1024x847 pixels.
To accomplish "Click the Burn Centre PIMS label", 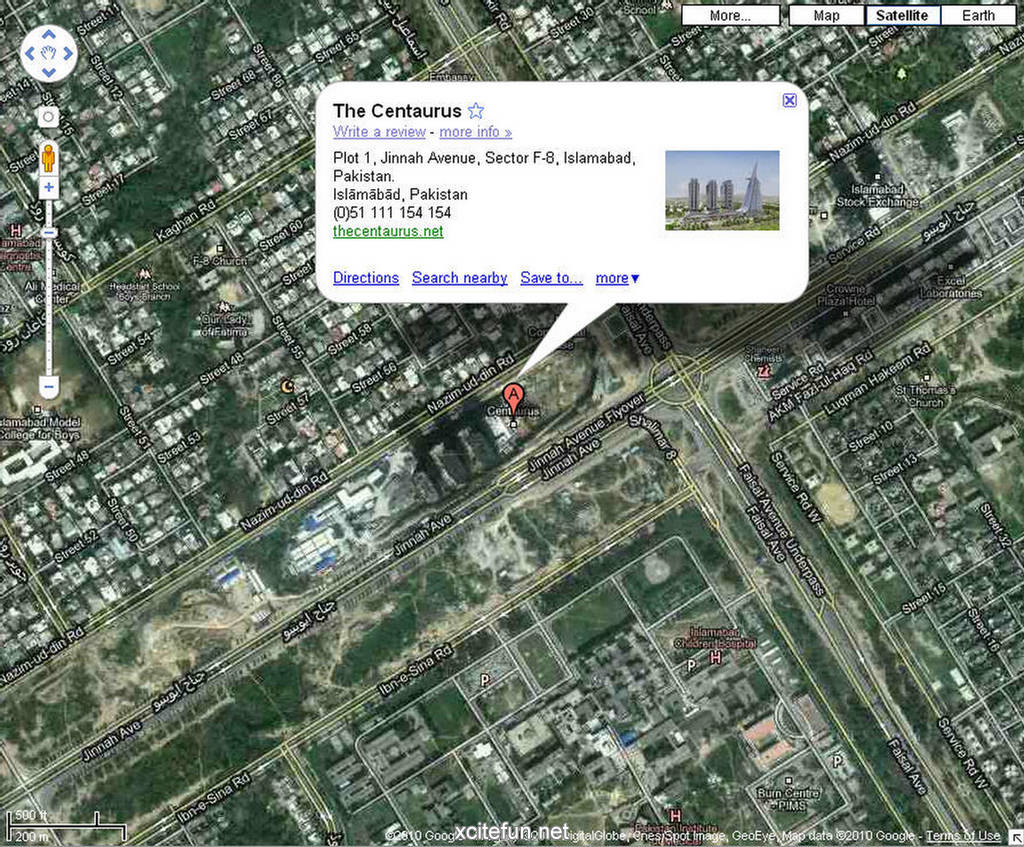I will [x=788, y=799].
